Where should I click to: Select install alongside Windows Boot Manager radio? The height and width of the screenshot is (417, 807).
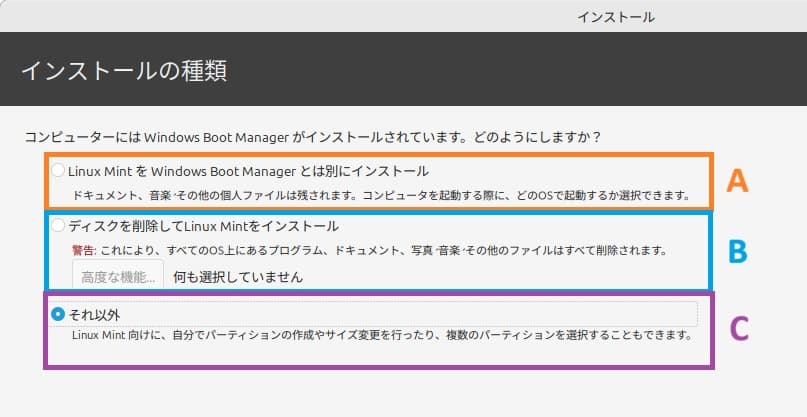pyautogui.click(x=58, y=170)
